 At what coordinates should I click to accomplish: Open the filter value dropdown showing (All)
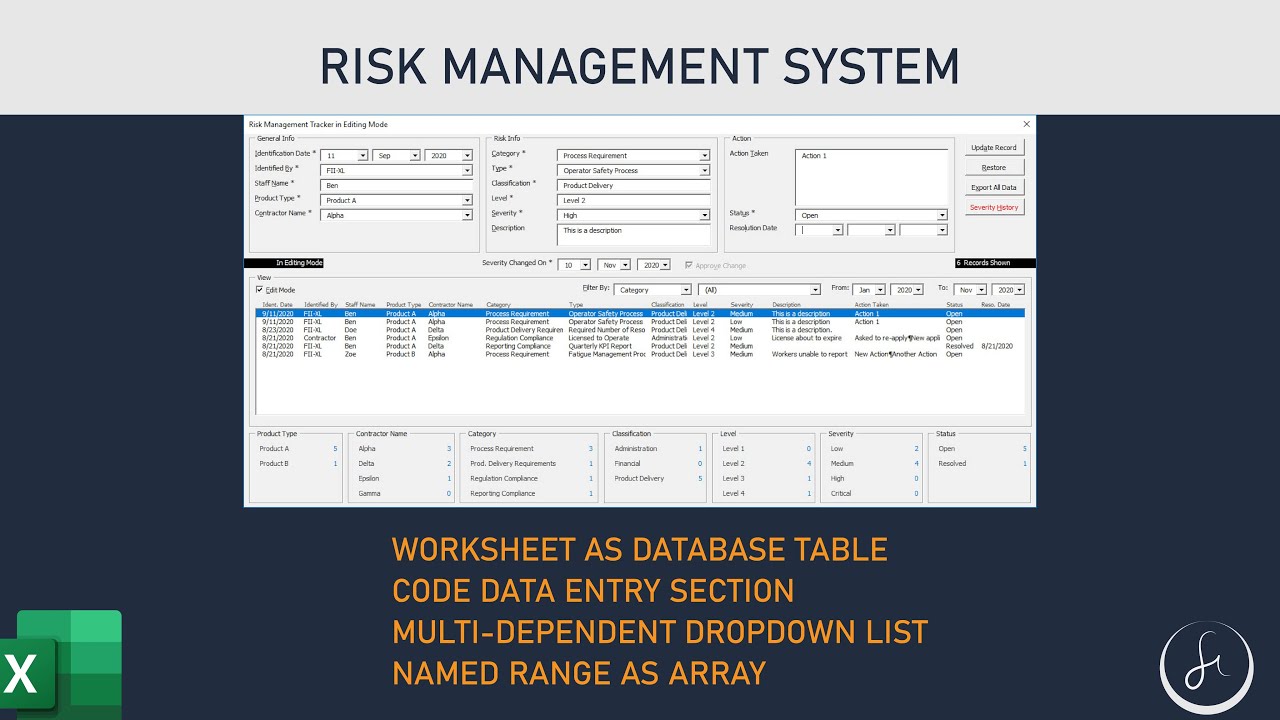(x=815, y=290)
